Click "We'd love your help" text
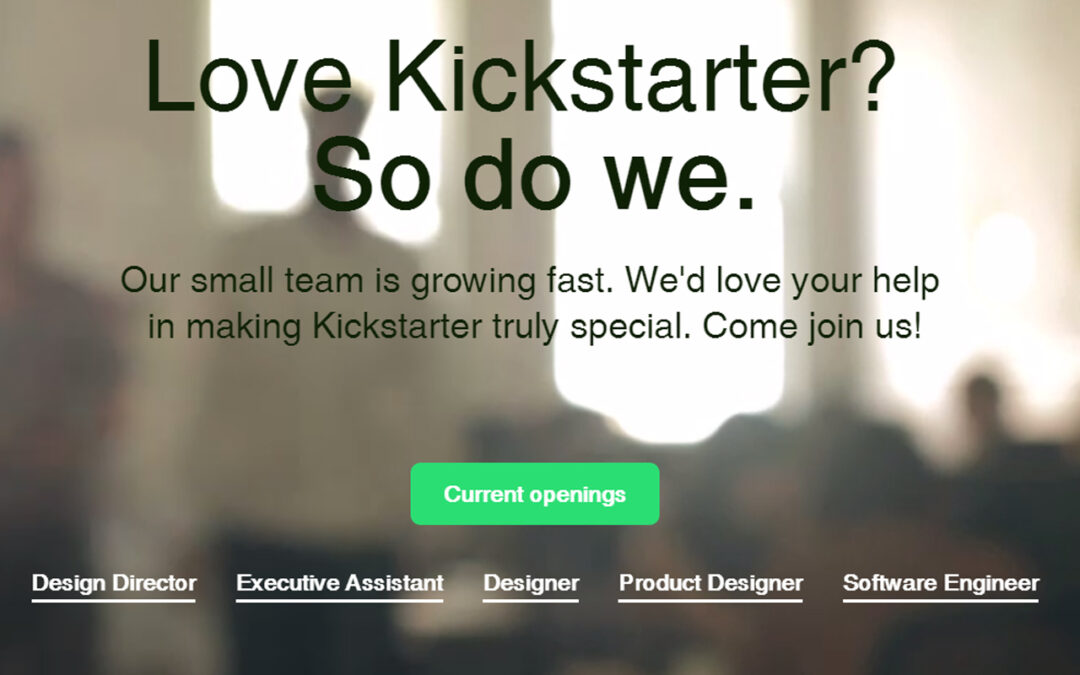The height and width of the screenshot is (675, 1080). [782, 281]
